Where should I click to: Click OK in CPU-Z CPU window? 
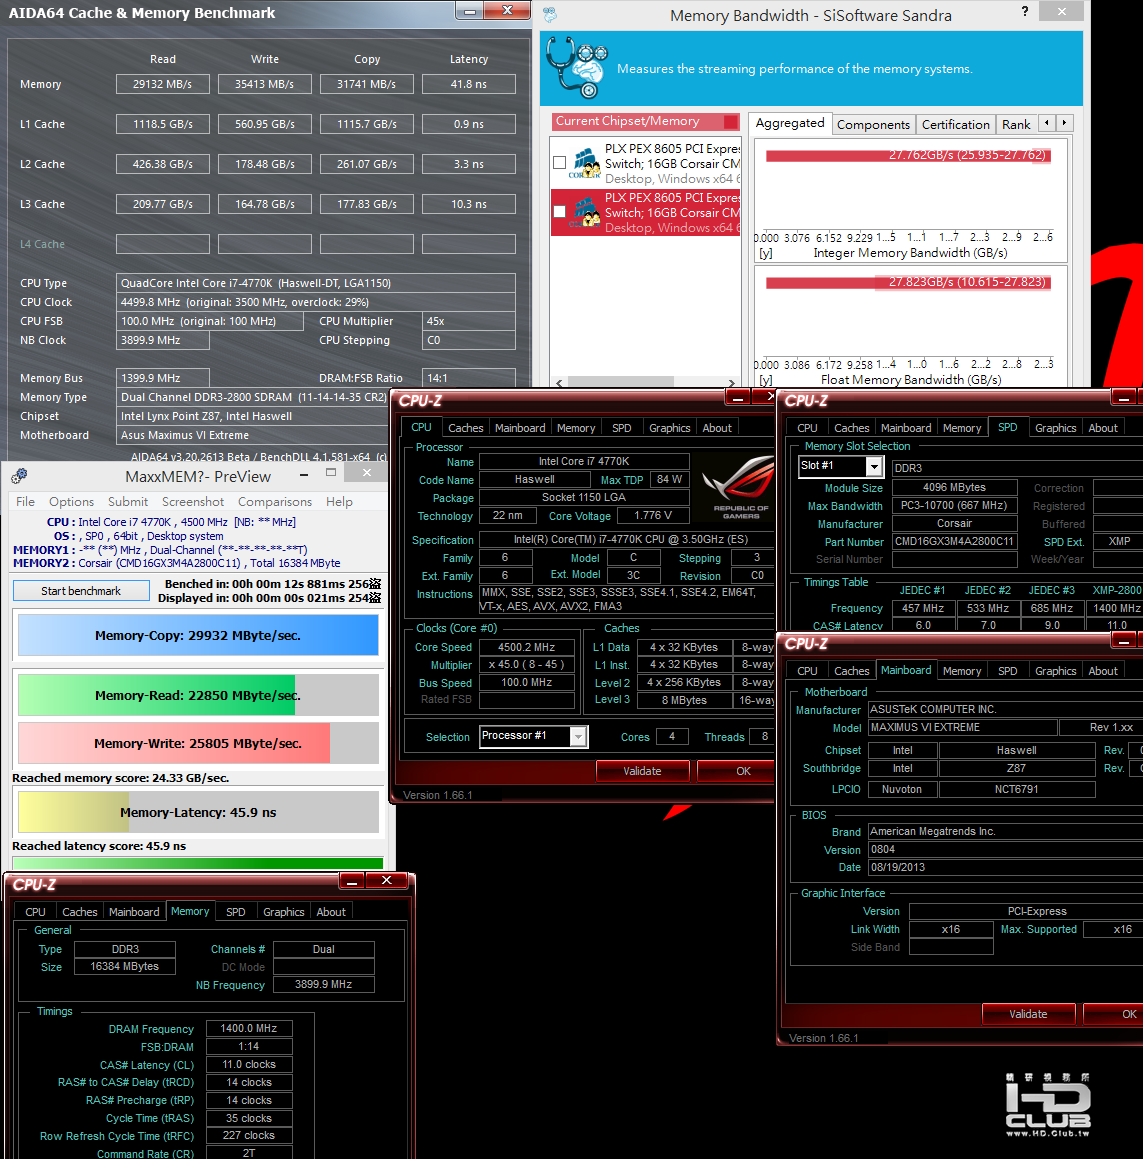pyautogui.click(x=736, y=771)
